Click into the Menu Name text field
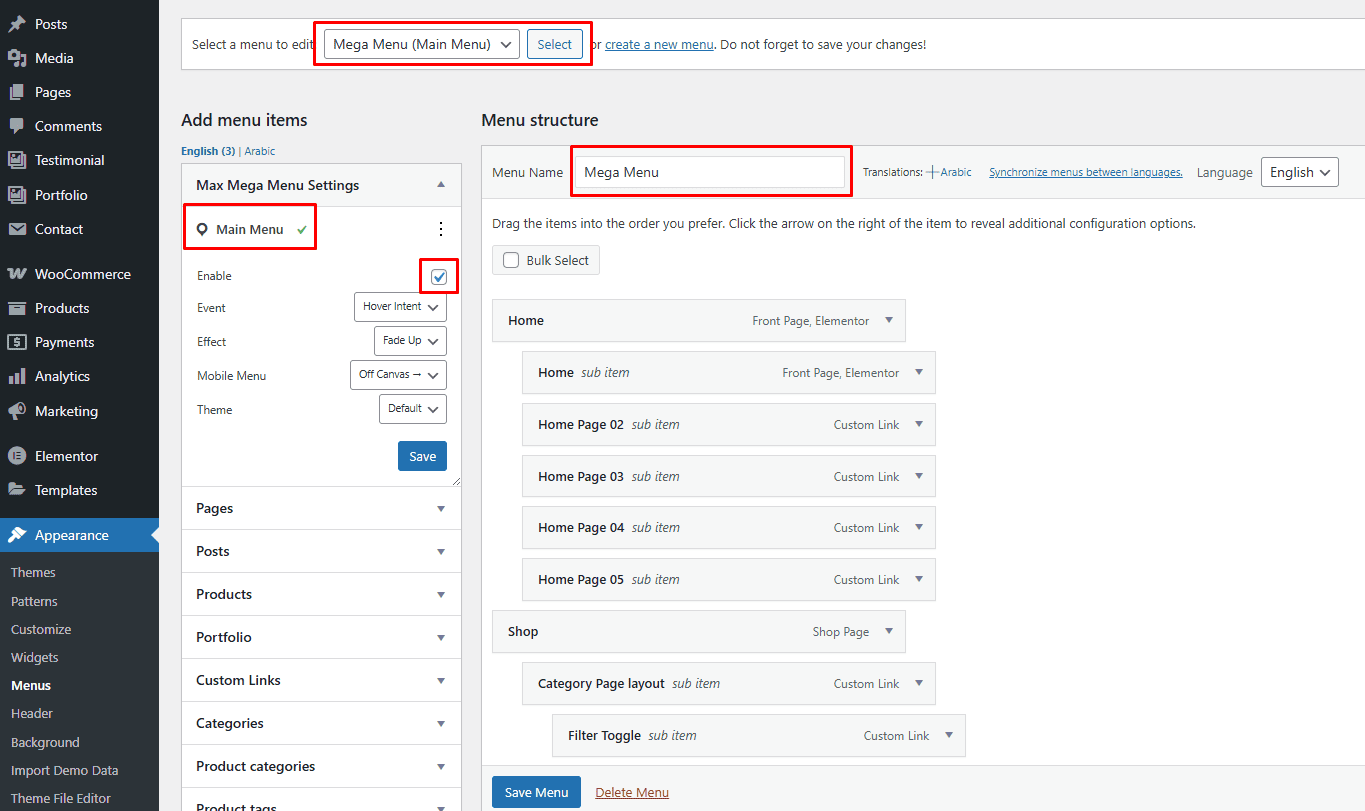Screen dimensions: 1365x811 pos(710,172)
